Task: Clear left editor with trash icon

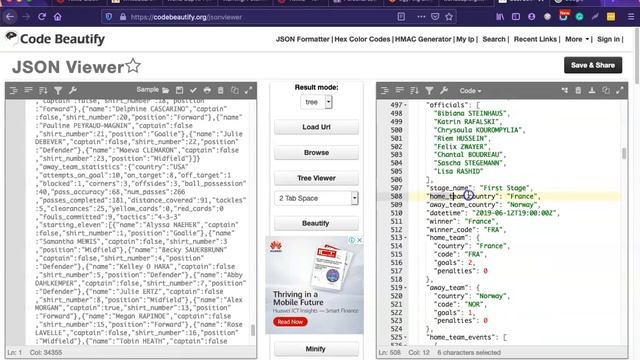Action: pos(221,90)
